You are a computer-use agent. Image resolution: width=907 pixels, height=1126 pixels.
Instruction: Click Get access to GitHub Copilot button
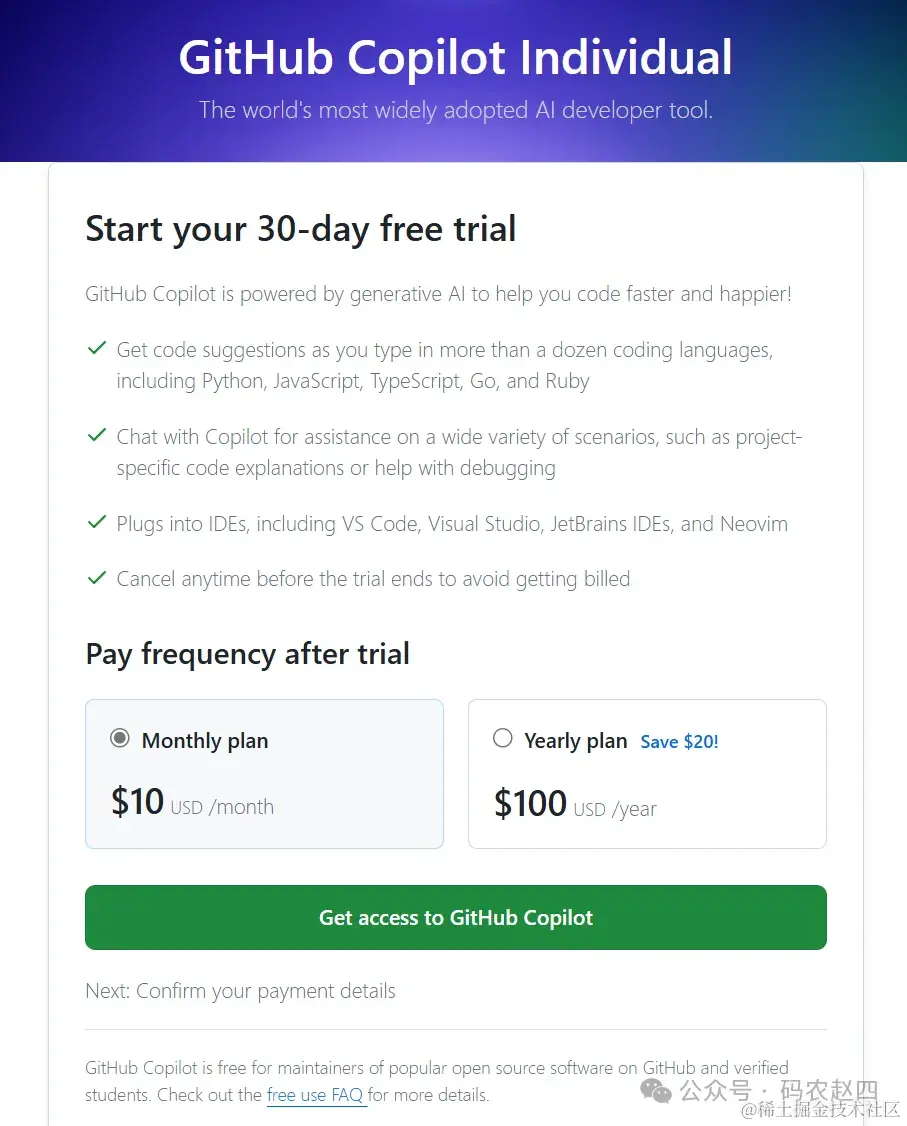tap(455, 917)
